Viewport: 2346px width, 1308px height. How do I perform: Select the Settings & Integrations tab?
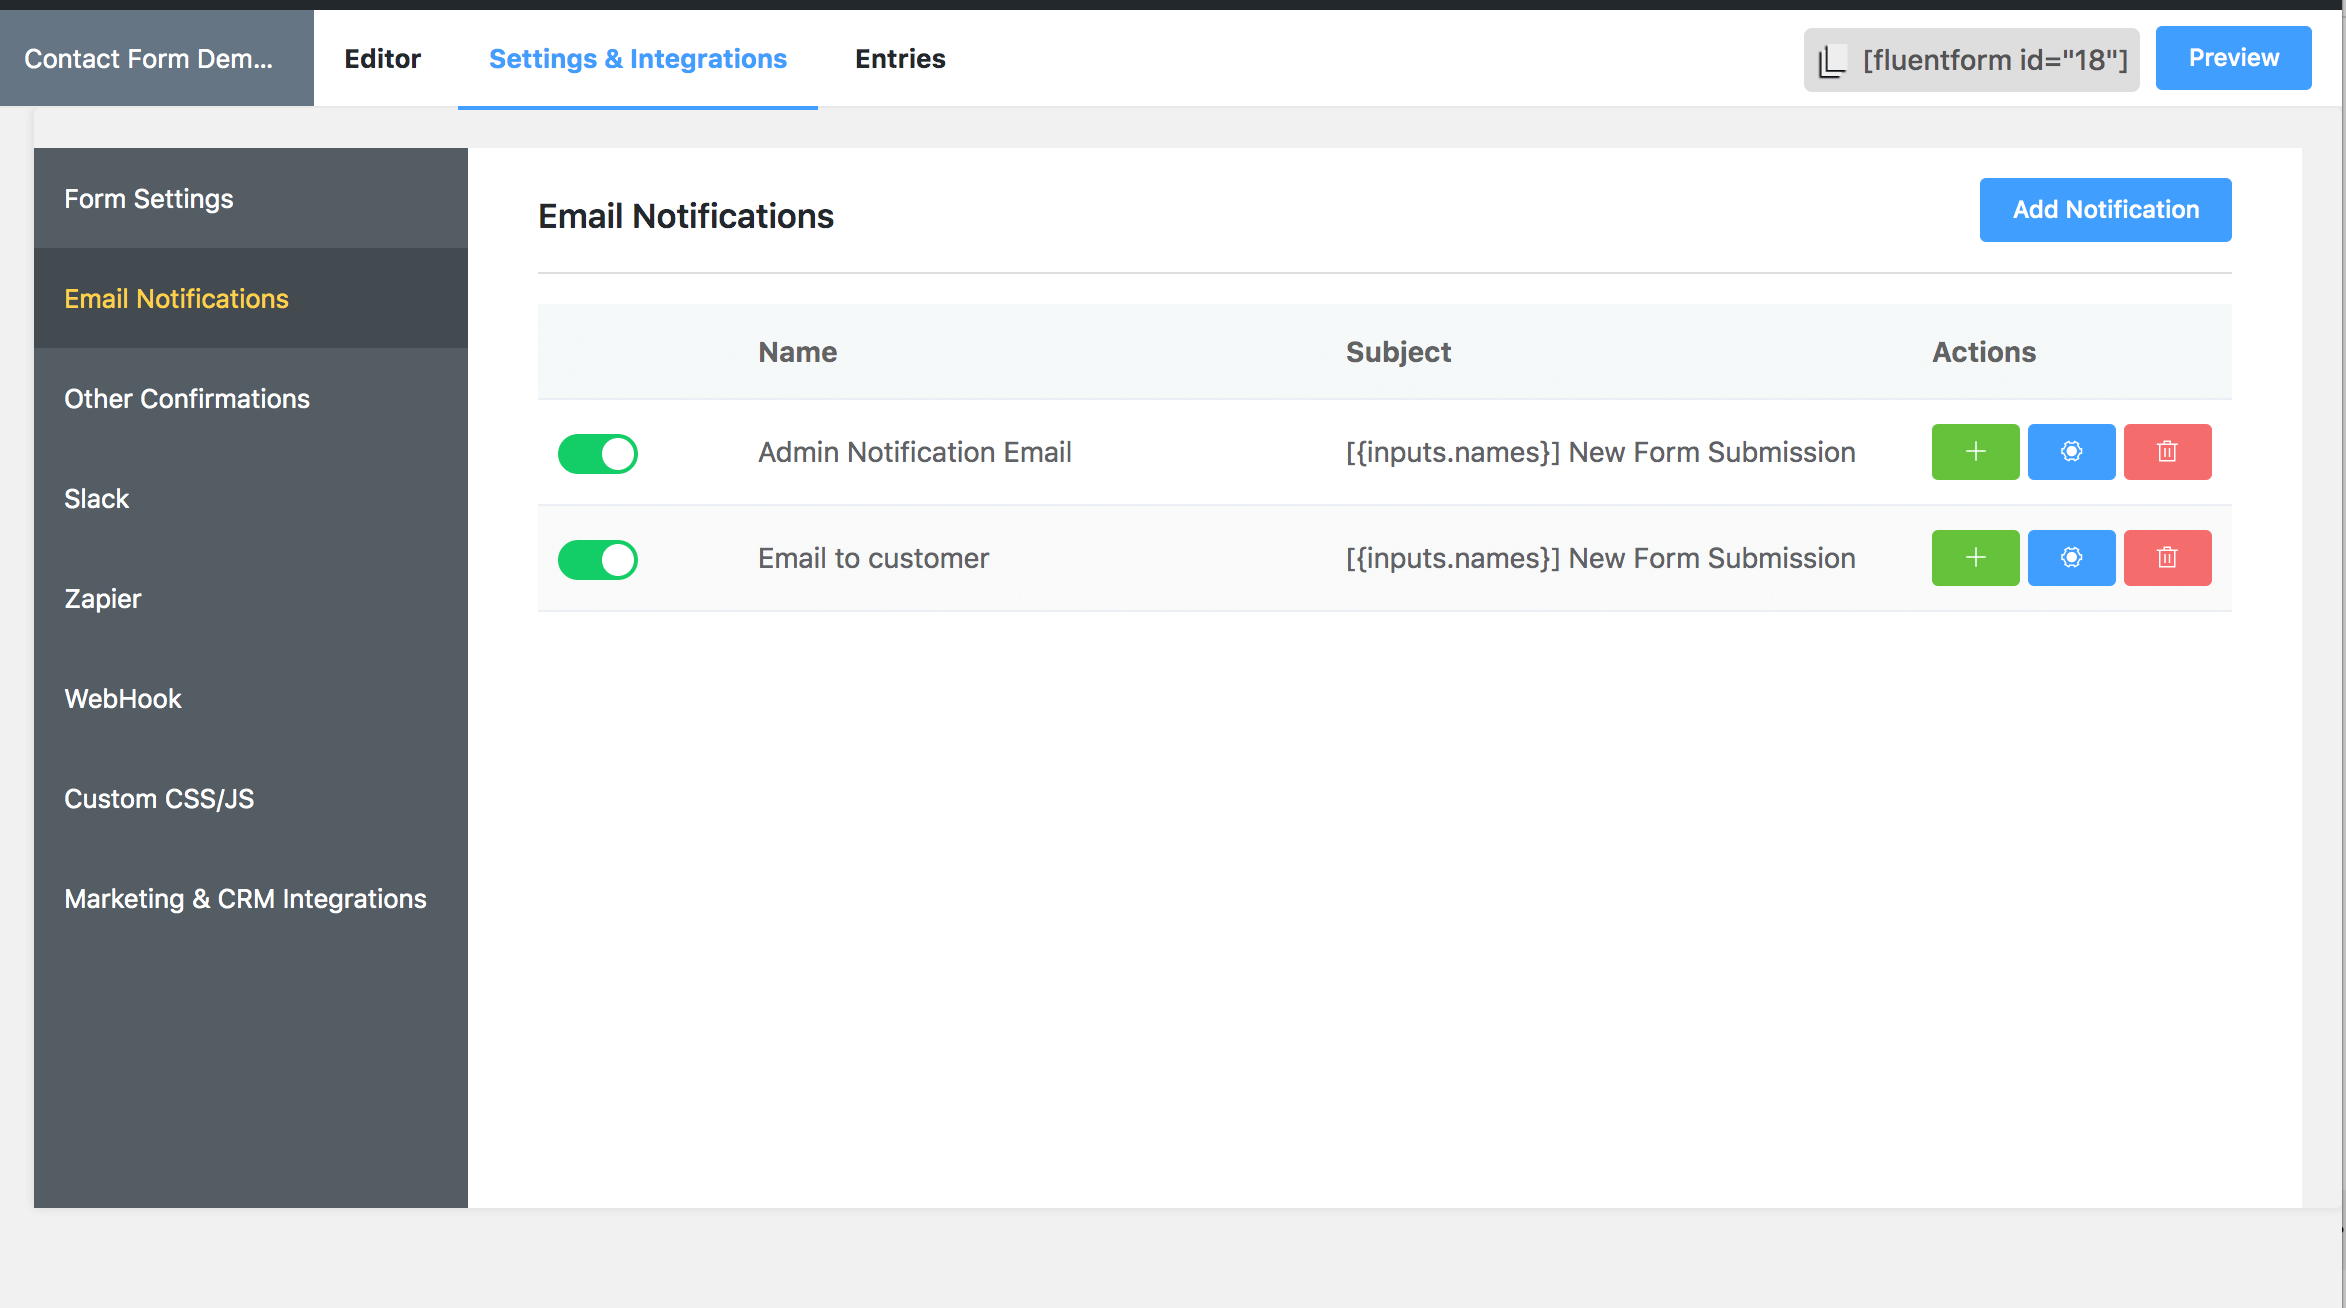[638, 59]
